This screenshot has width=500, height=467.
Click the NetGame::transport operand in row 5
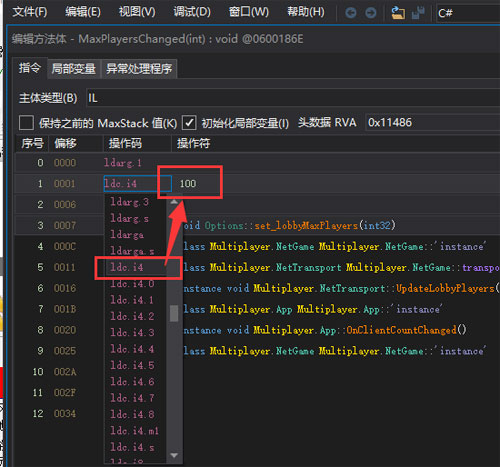(x=341, y=267)
